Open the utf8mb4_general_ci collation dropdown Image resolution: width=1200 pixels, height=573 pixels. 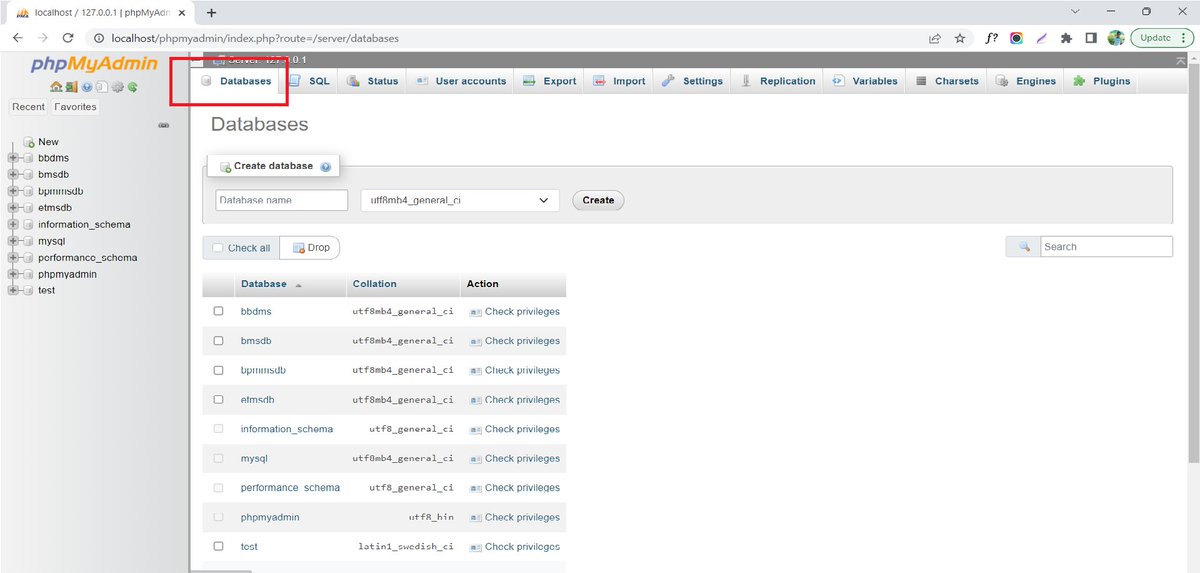click(460, 200)
